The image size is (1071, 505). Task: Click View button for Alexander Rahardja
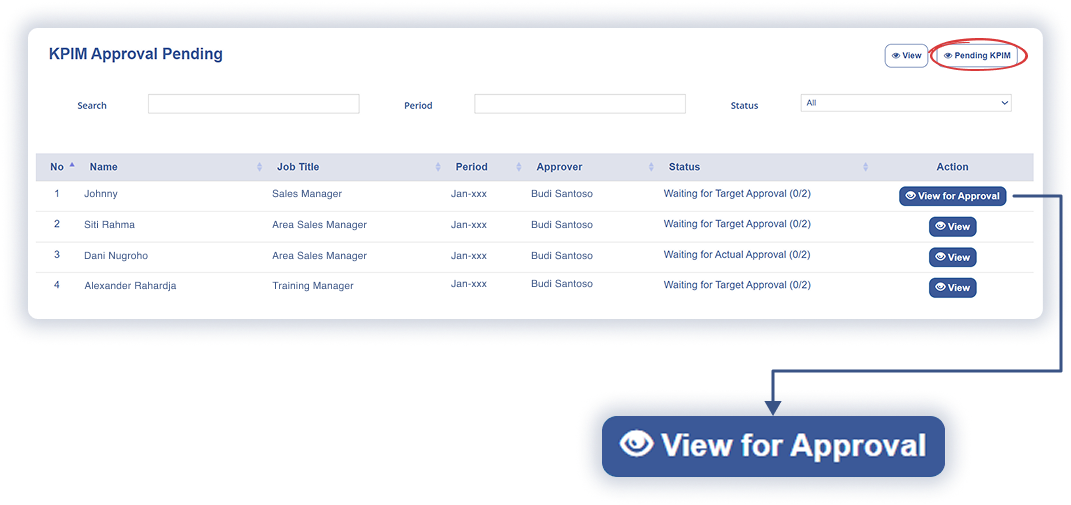[952, 288]
